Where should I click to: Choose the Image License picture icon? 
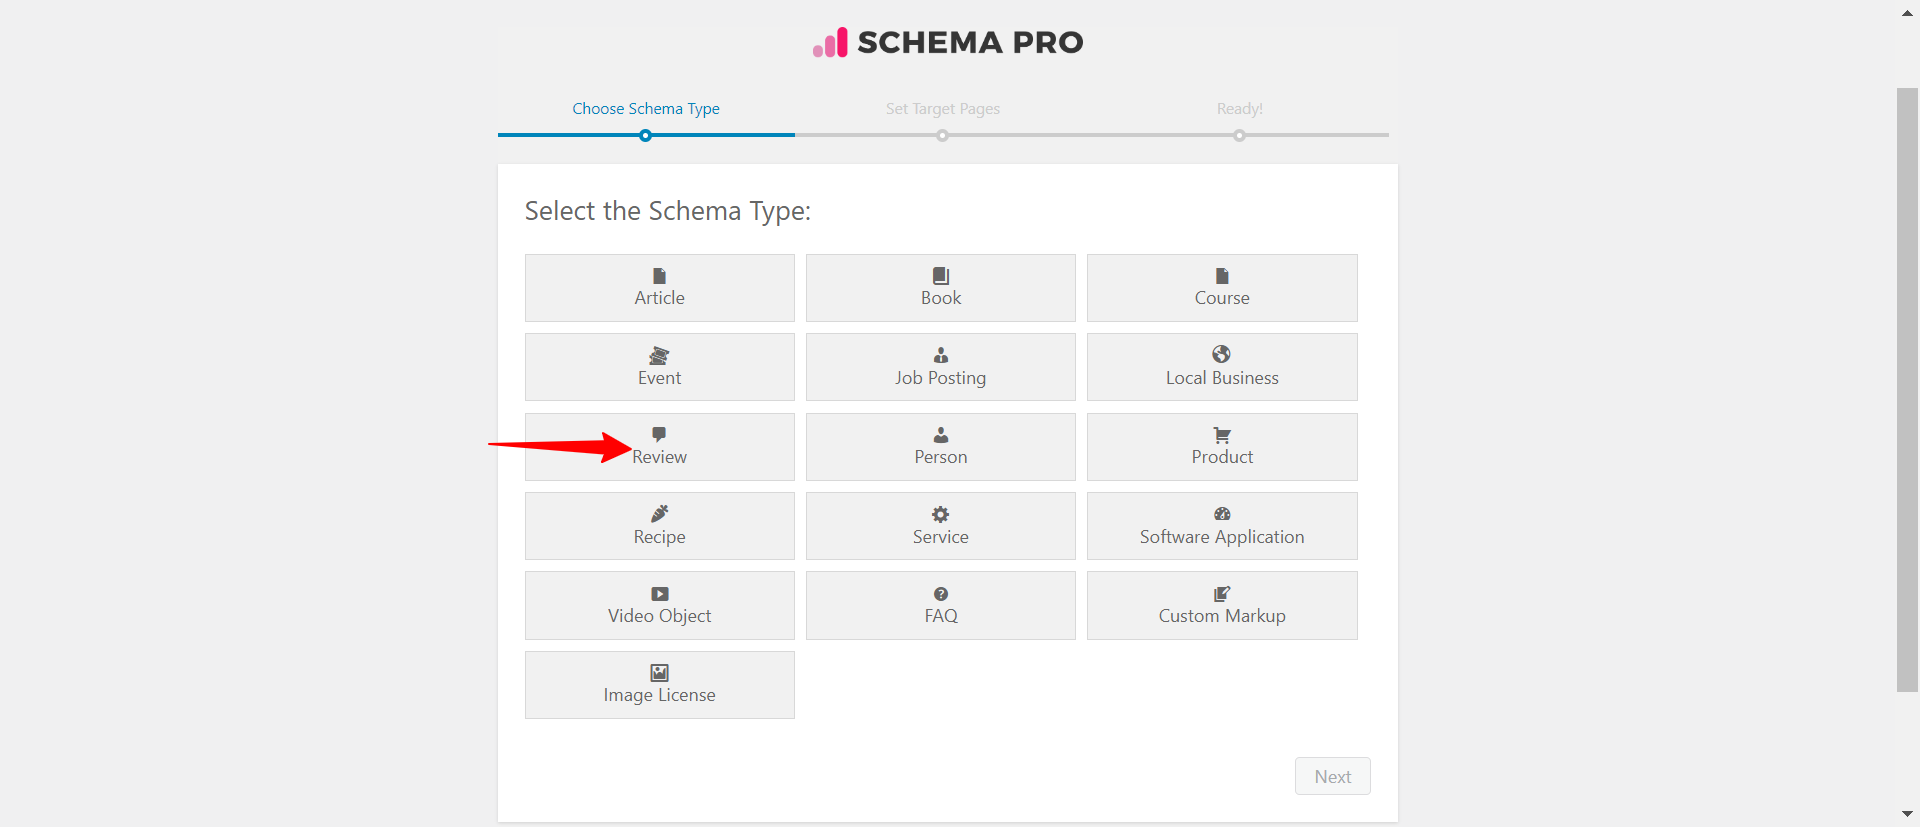pyautogui.click(x=660, y=673)
